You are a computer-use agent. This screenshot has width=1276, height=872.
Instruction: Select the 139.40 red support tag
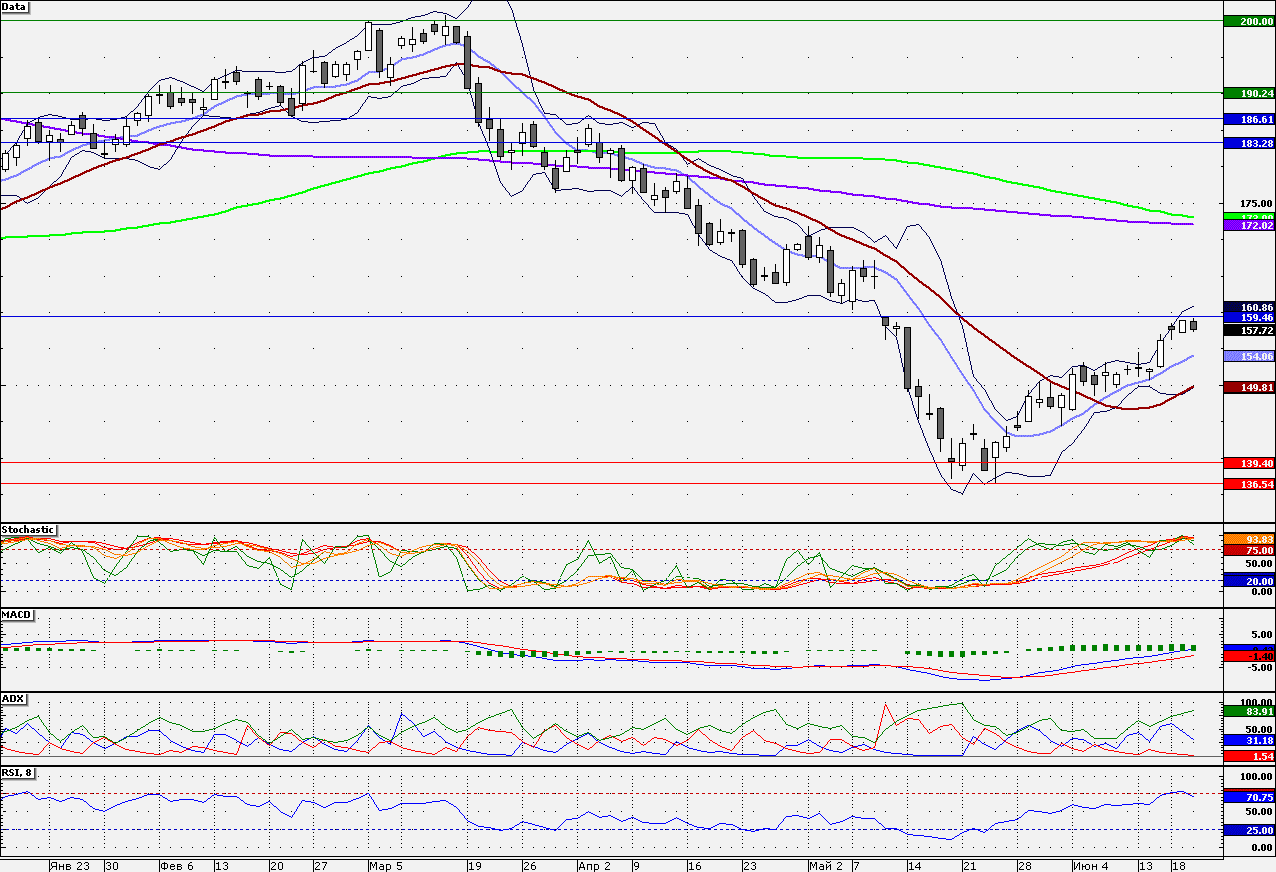pos(1249,463)
